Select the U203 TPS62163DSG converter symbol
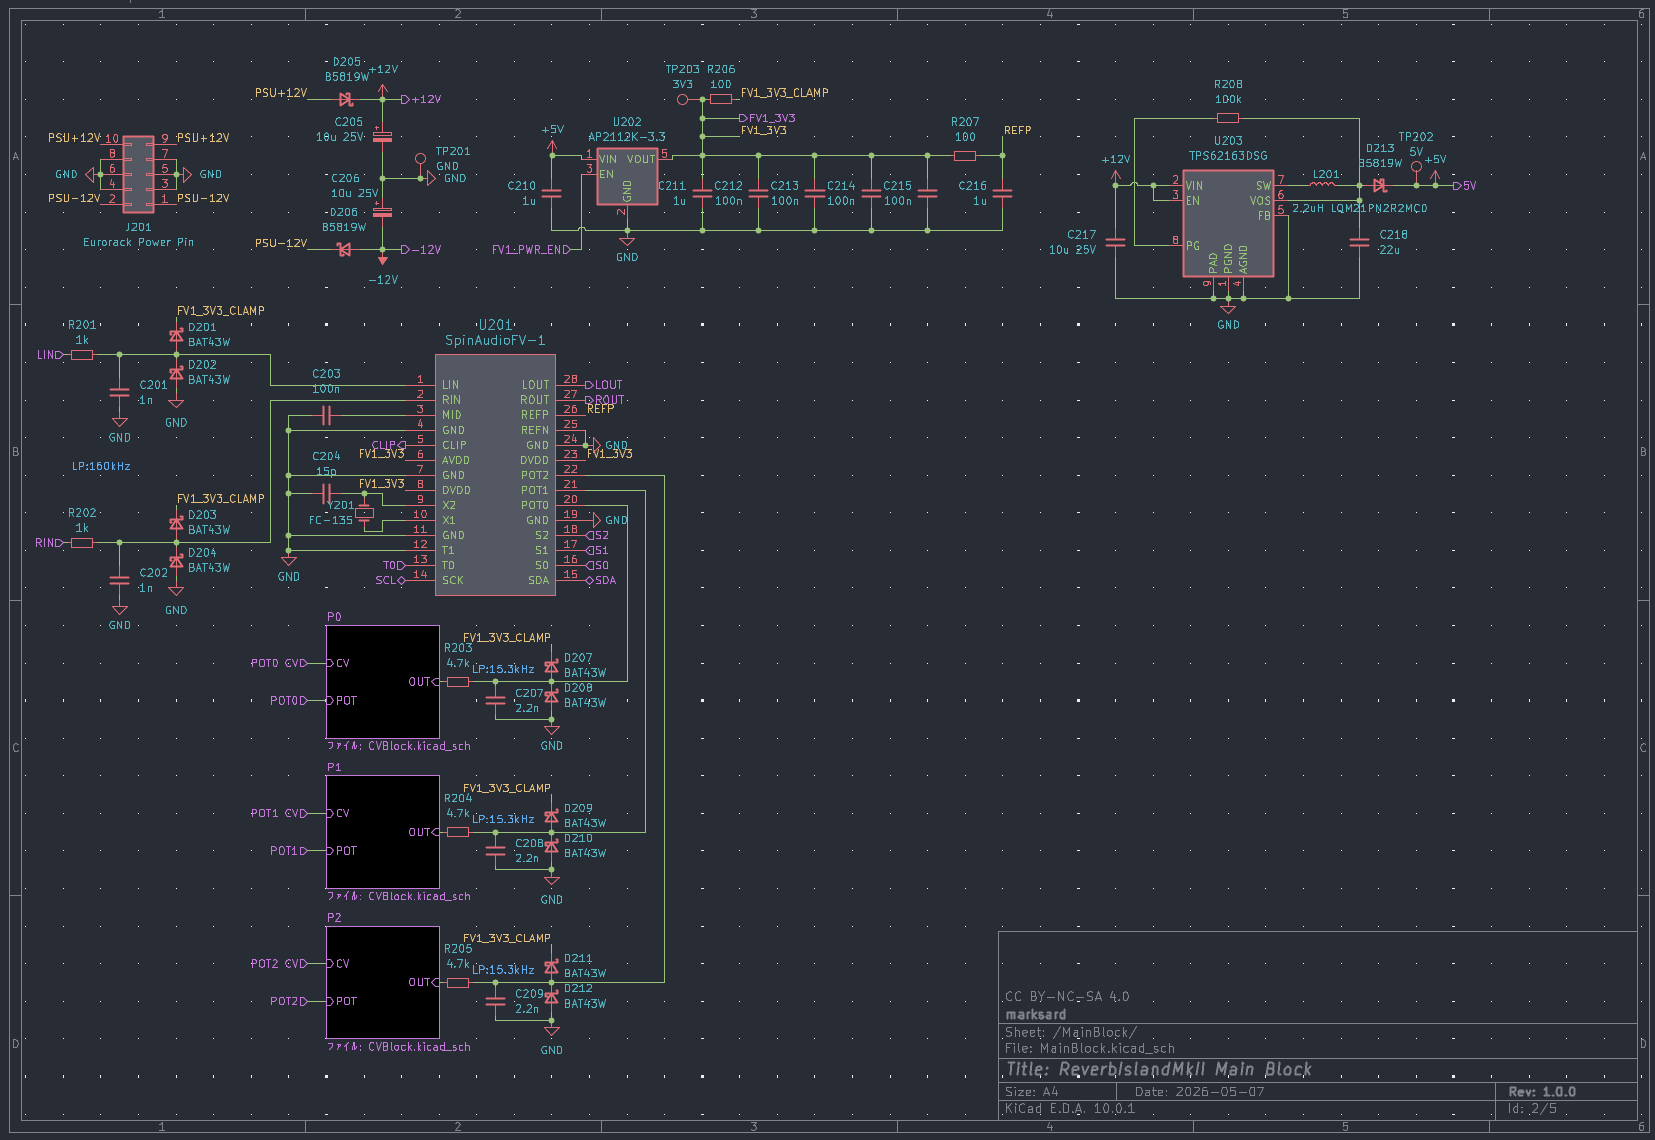 1228,222
